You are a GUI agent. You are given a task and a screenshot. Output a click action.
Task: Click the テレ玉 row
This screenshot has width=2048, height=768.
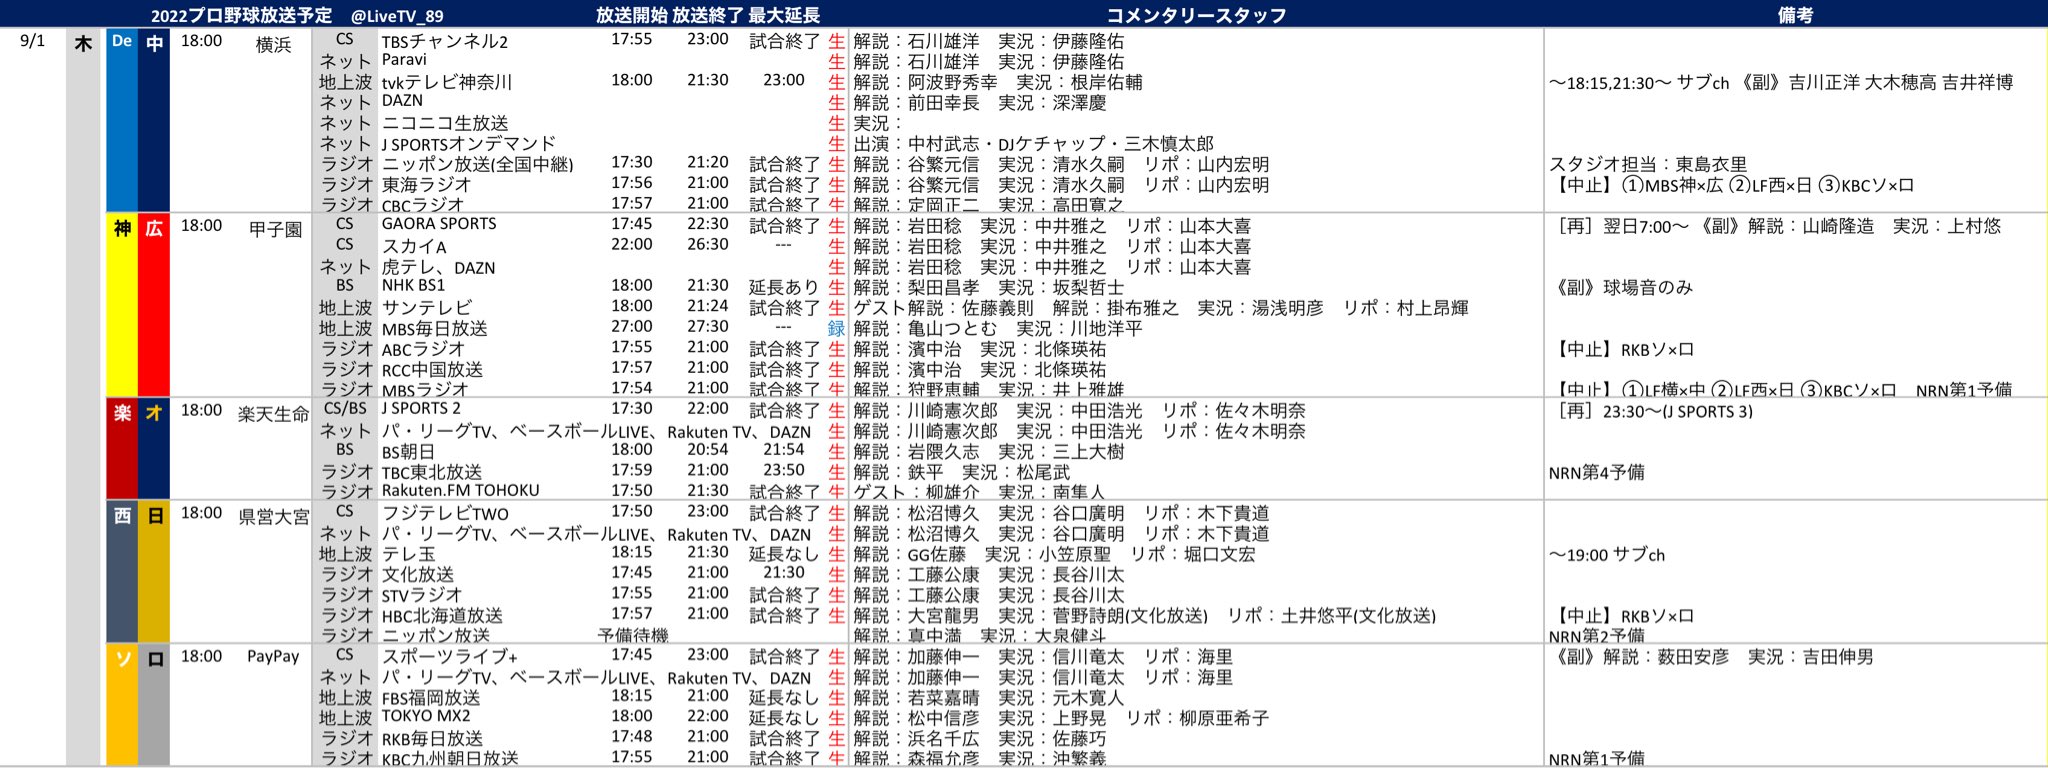pyautogui.click(x=409, y=554)
